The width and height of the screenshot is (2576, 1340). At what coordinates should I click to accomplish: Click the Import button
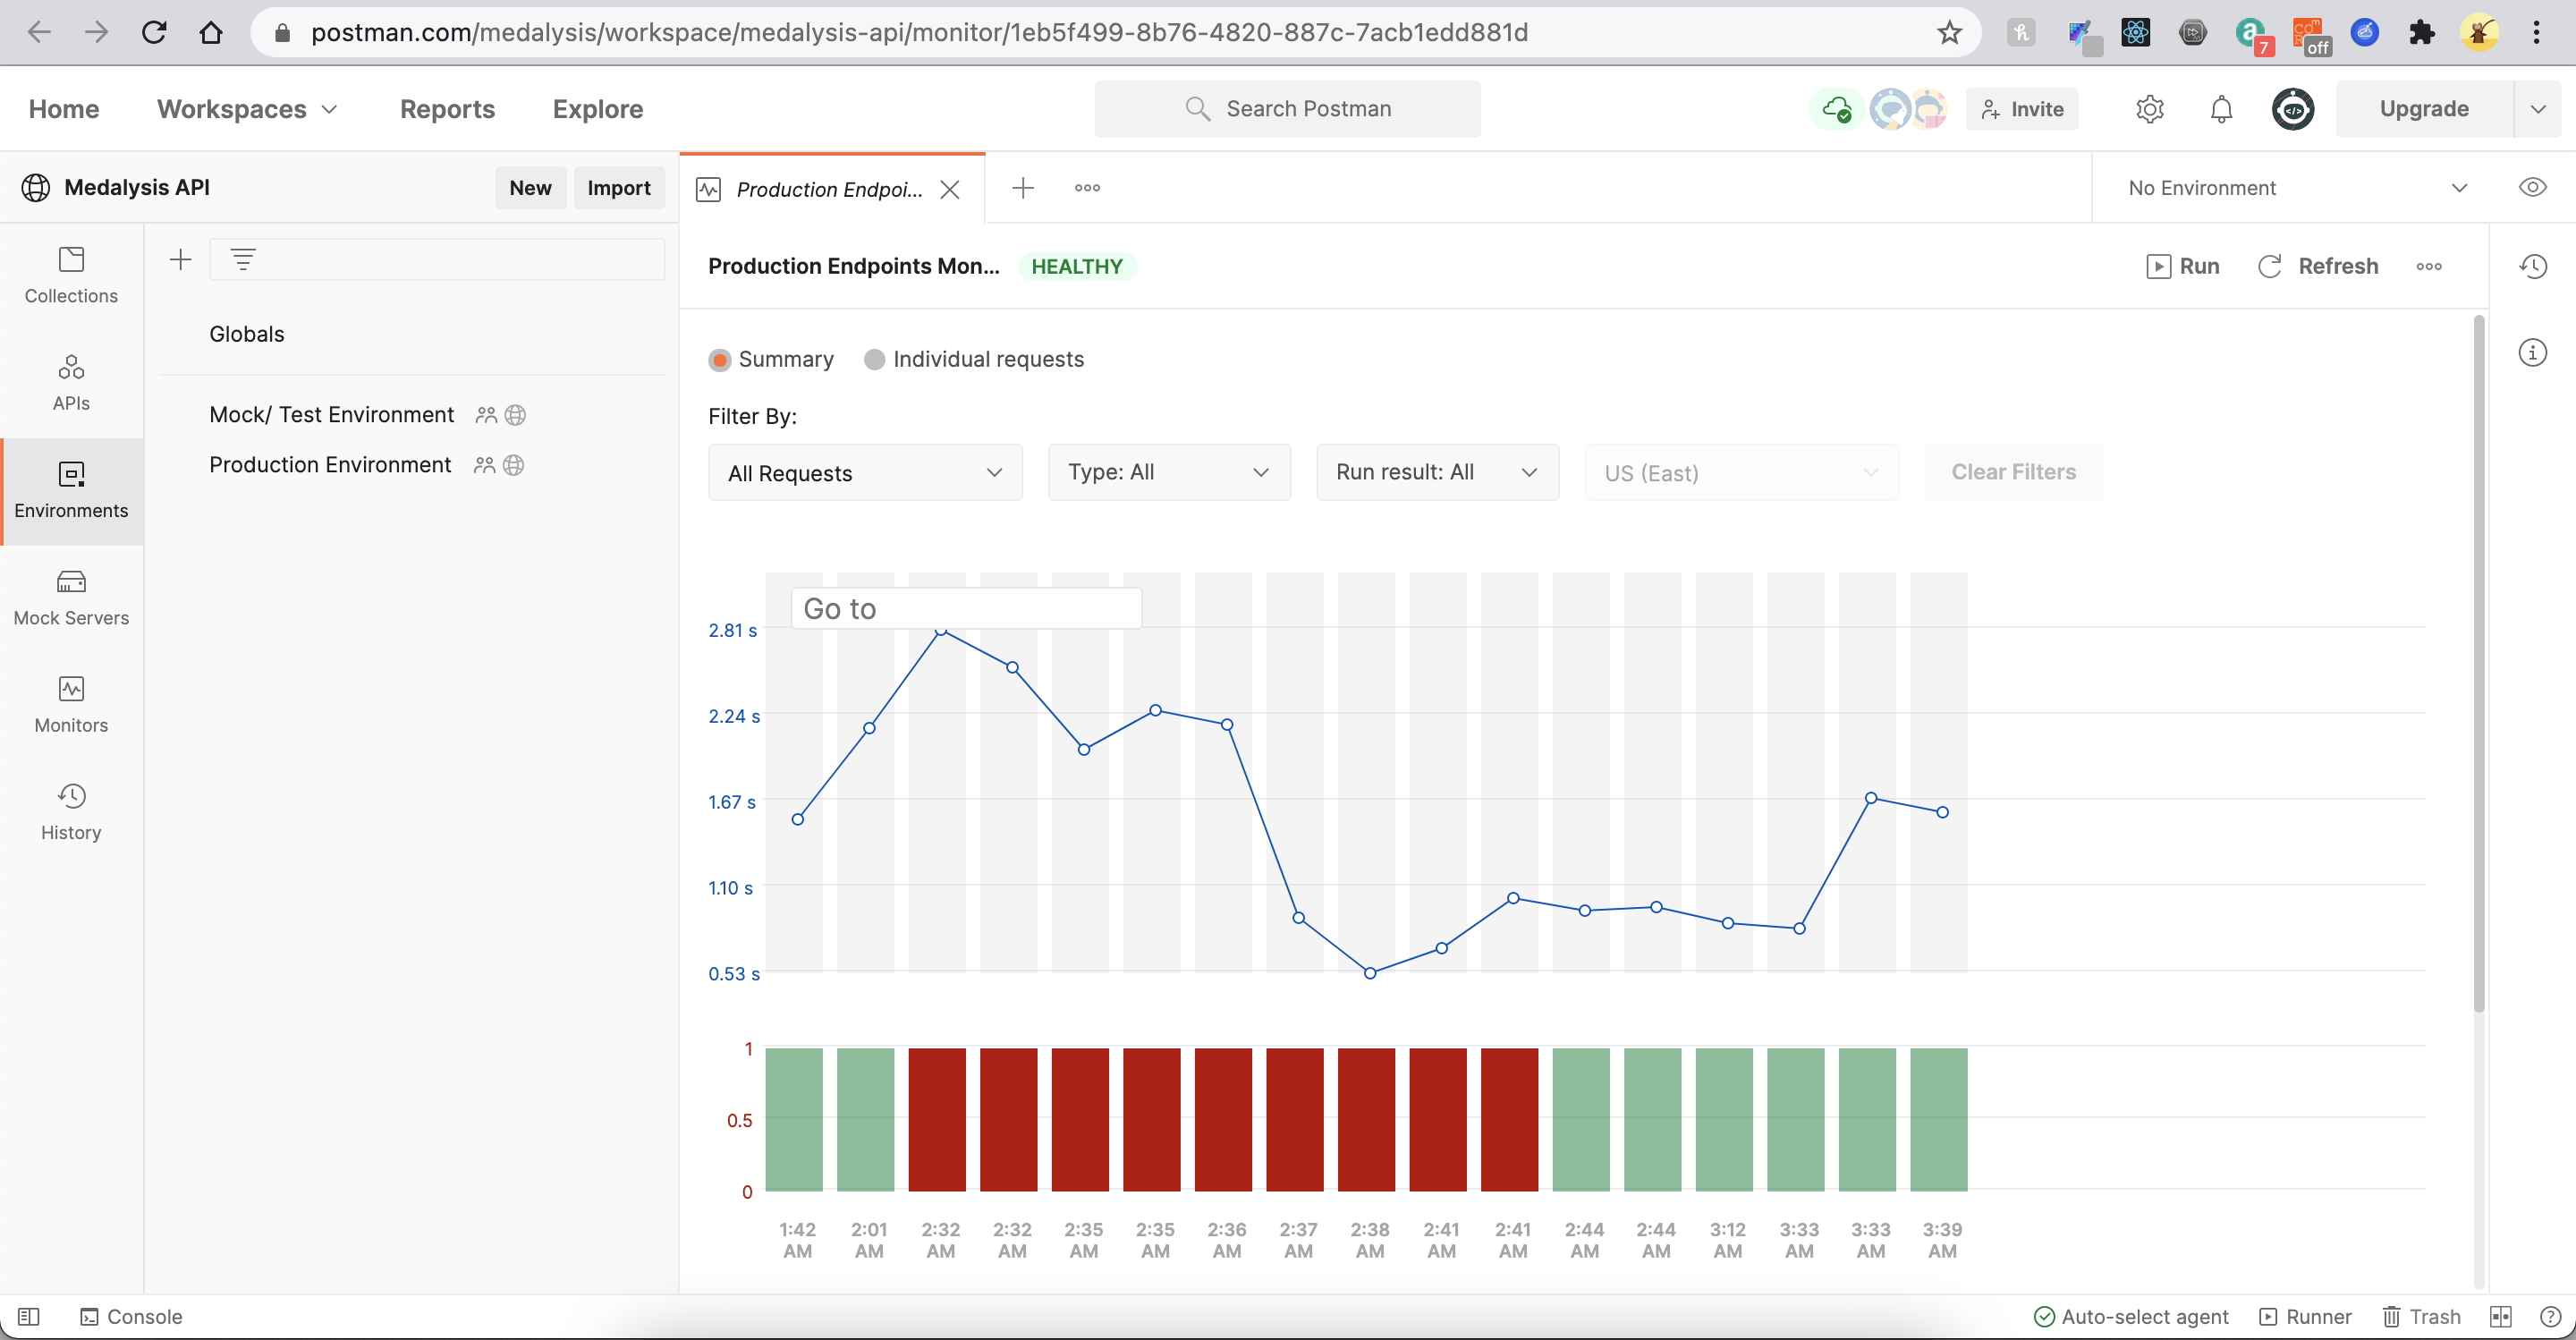pyautogui.click(x=618, y=188)
